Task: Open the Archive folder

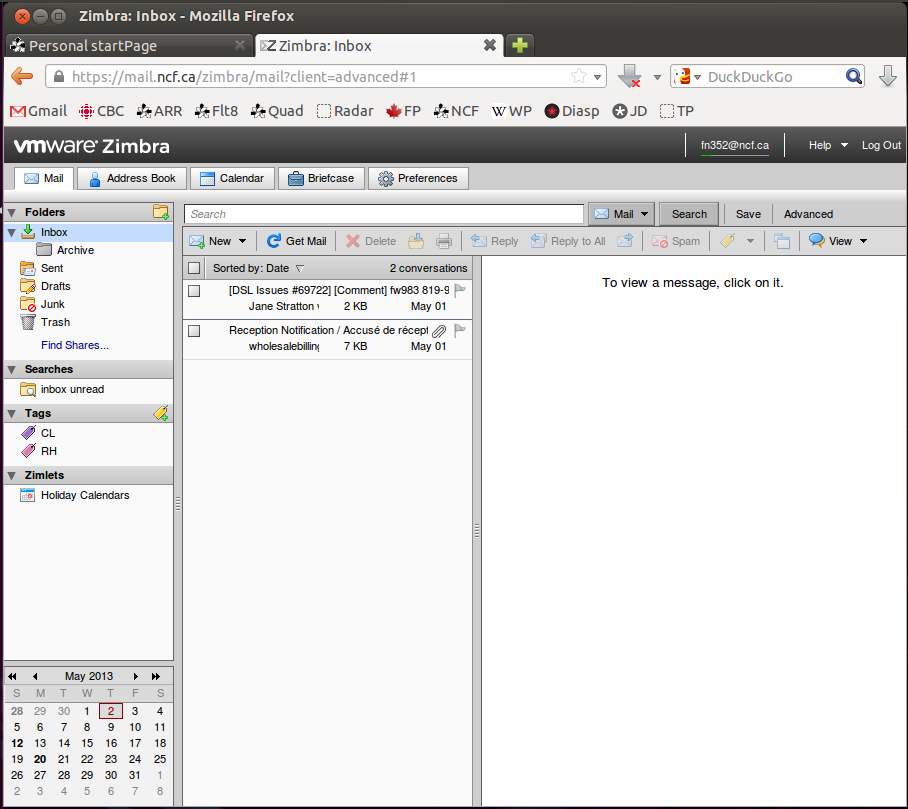Action: 75,250
